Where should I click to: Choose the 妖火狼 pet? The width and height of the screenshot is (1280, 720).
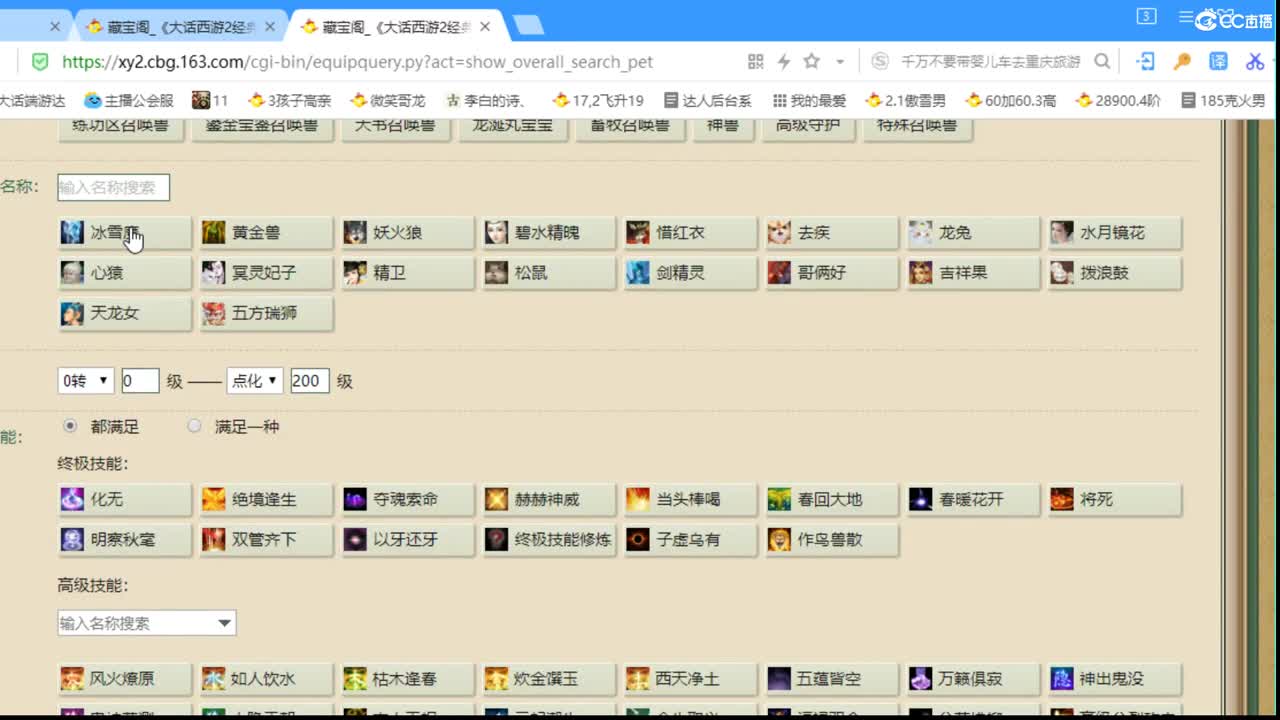pyautogui.click(x=407, y=233)
